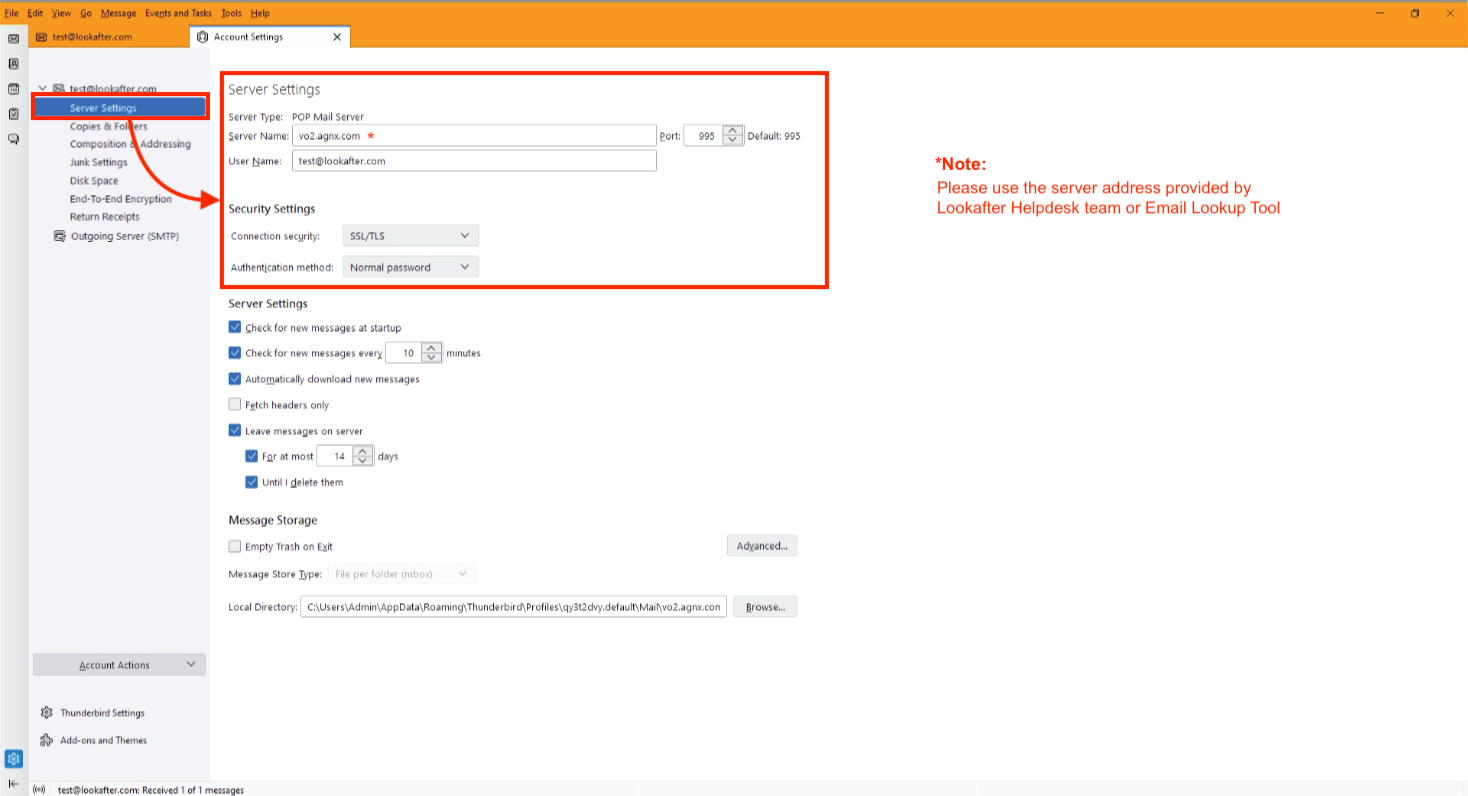This screenshot has width=1468, height=796.
Task: Click the Add-ons and Themes puzzle icon
Action: click(x=46, y=740)
